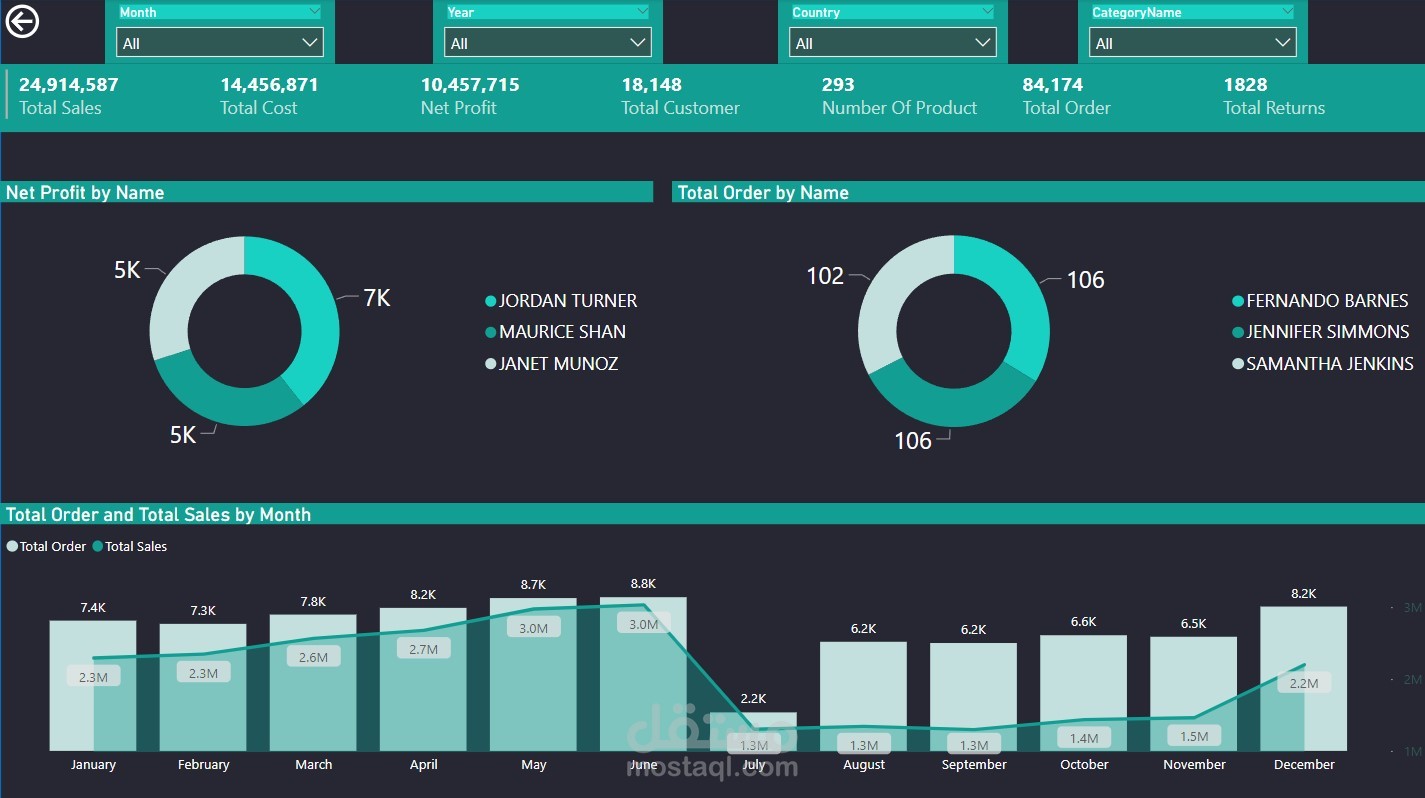Click the Jennifer Simmons legend marker

[1238, 332]
